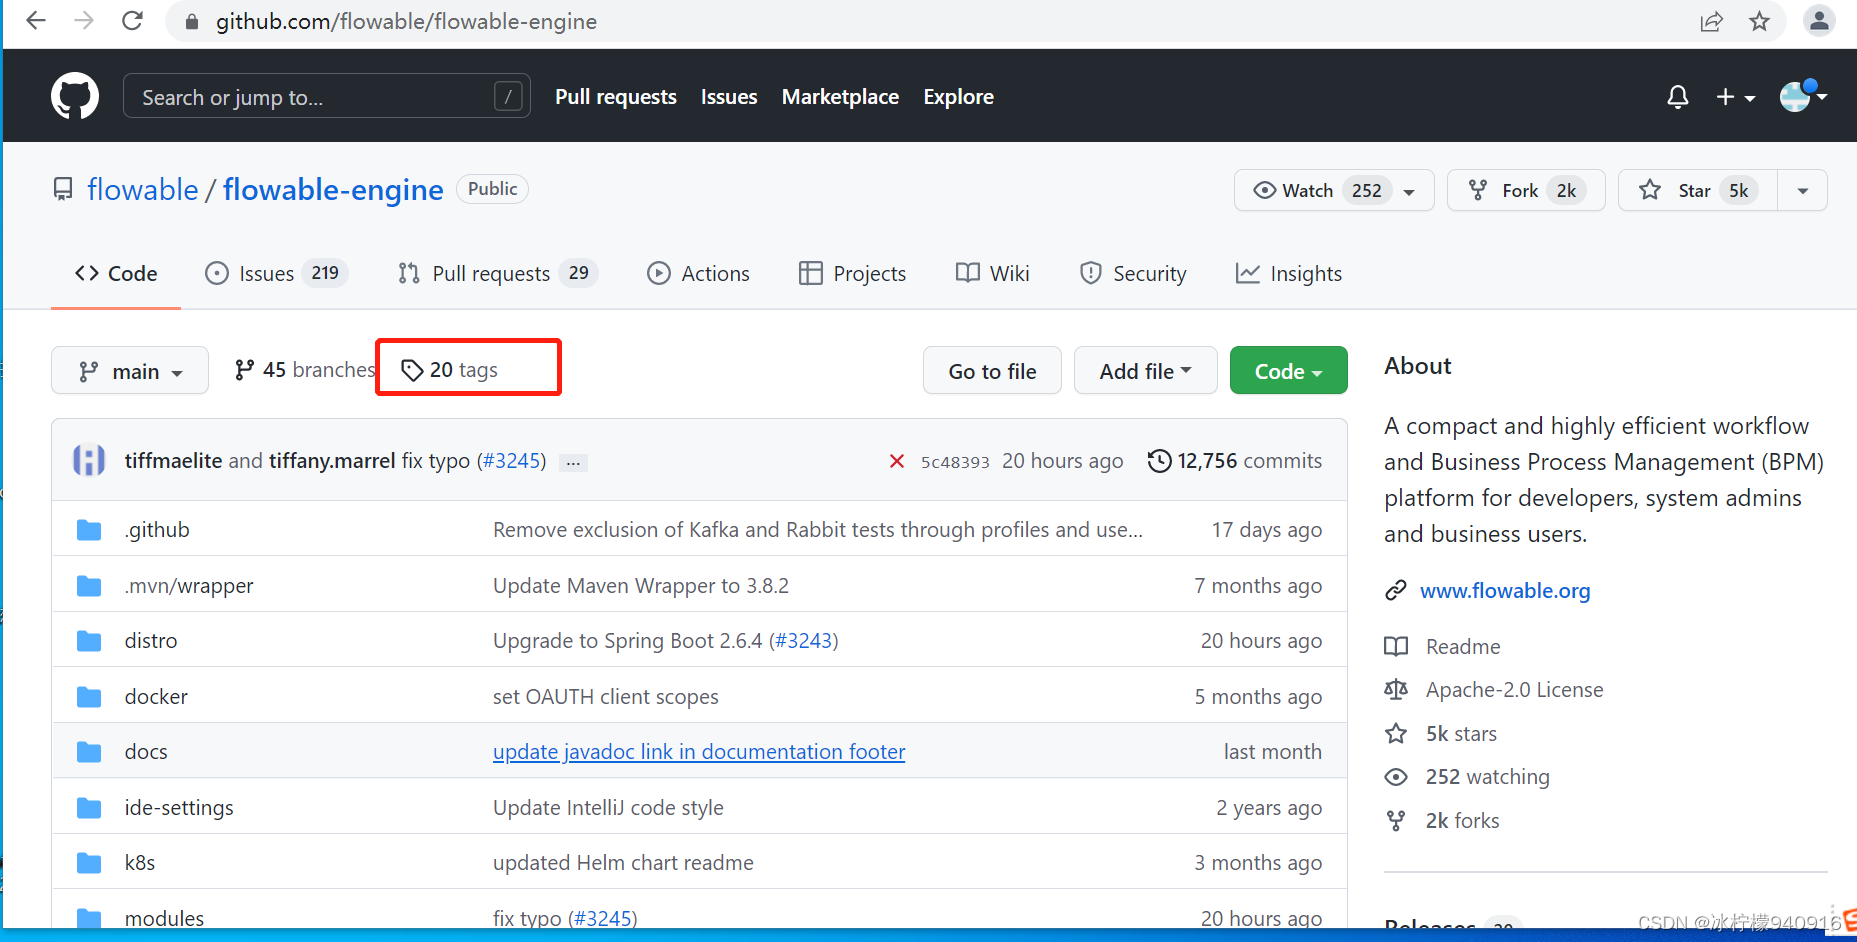Open the Add file dropdown

(1146, 371)
